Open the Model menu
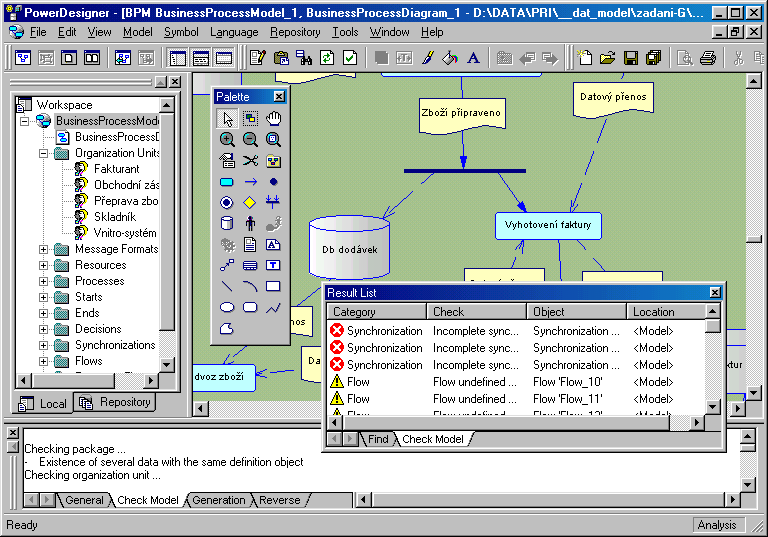Viewport: 768px width, 537px height. point(138,32)
